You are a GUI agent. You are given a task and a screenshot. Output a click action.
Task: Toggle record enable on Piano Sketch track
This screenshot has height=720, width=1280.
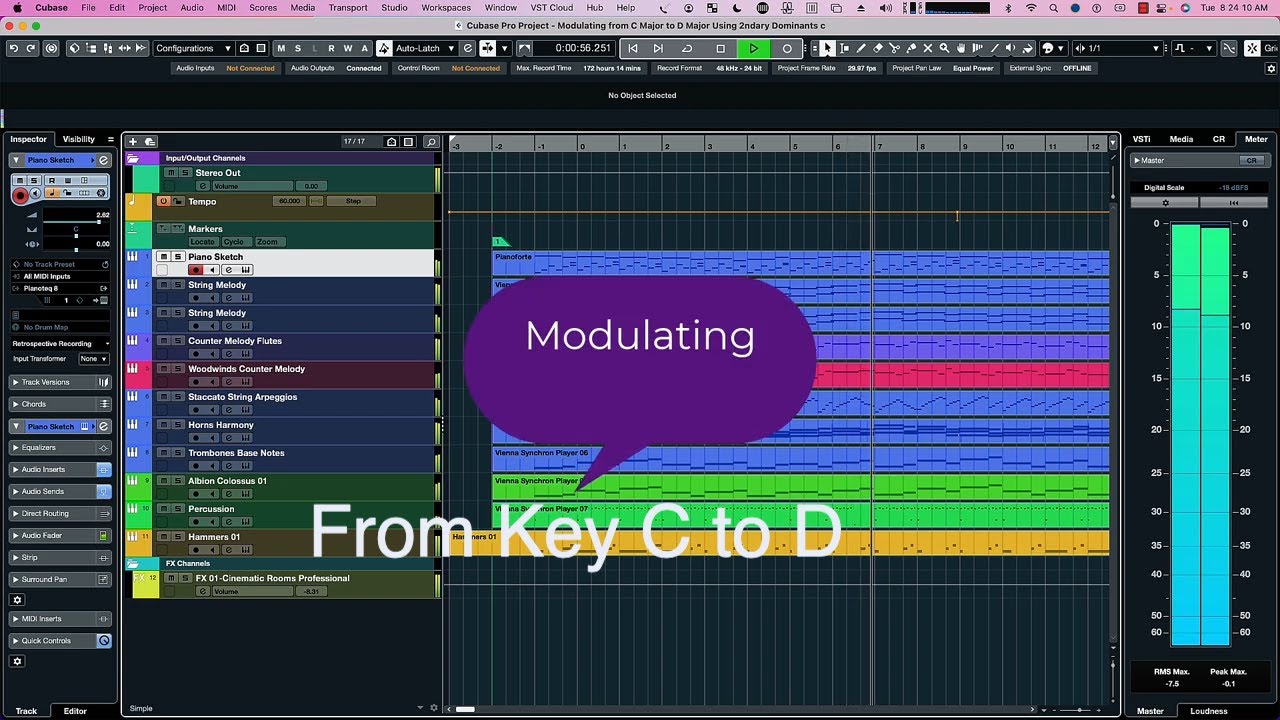pyautogui.click(x=195, y=270)
